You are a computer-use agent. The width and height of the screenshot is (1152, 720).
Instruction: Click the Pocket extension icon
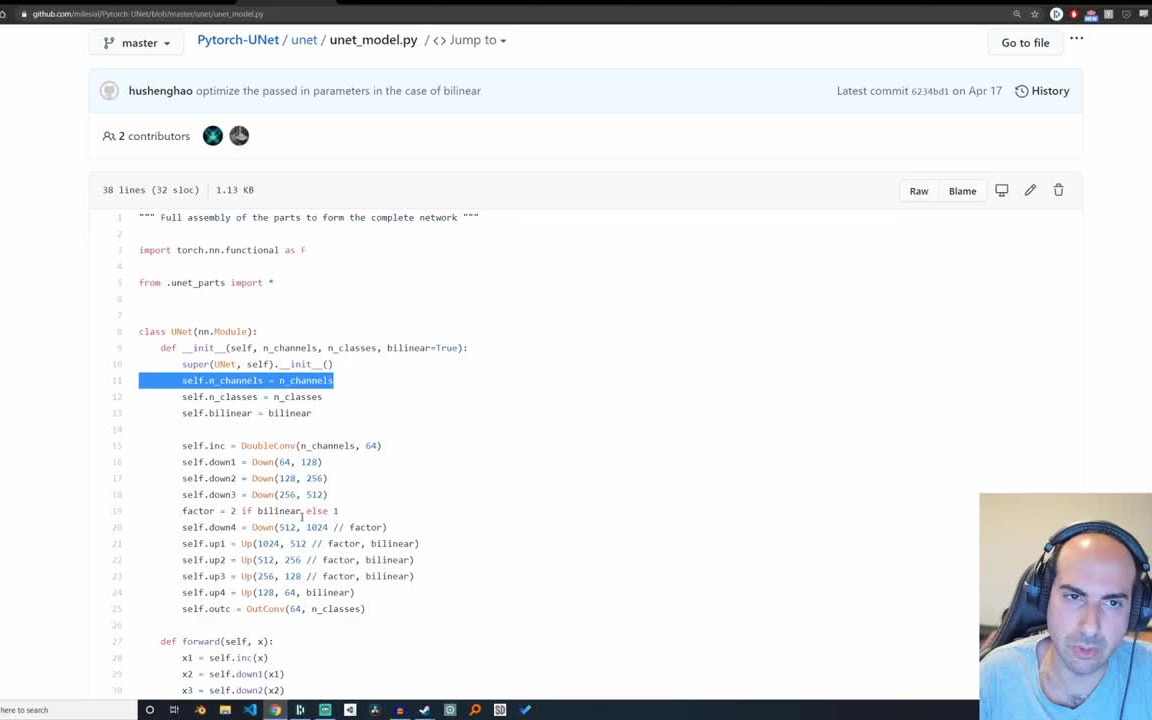pos(1126,14)
